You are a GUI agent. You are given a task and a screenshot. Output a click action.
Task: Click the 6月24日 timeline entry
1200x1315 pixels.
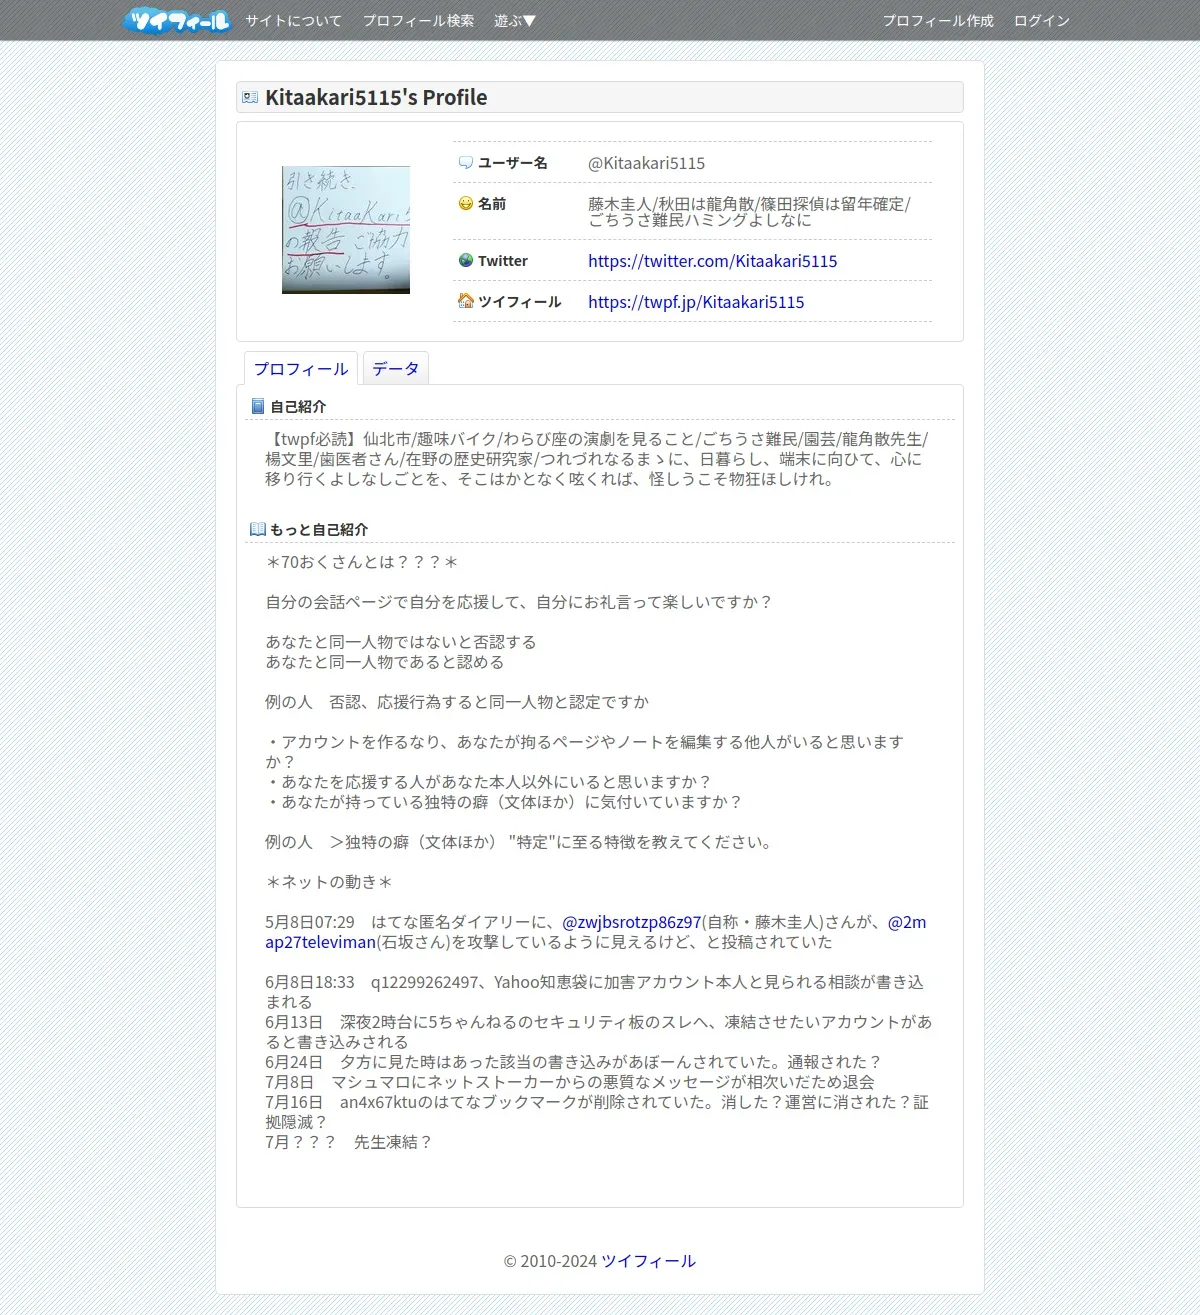point(574,1062)
